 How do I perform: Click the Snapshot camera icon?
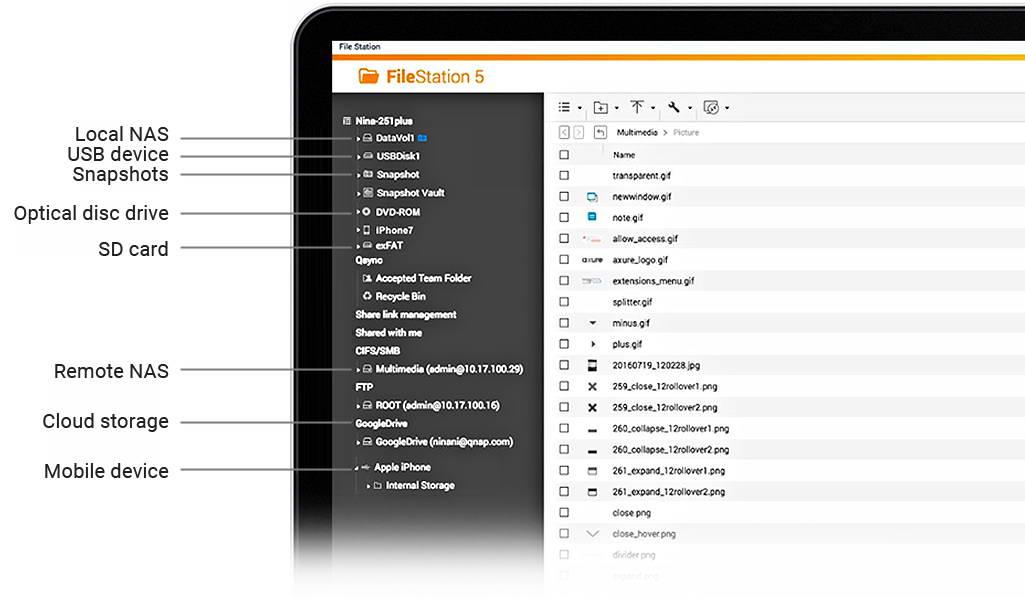[368, 174]
